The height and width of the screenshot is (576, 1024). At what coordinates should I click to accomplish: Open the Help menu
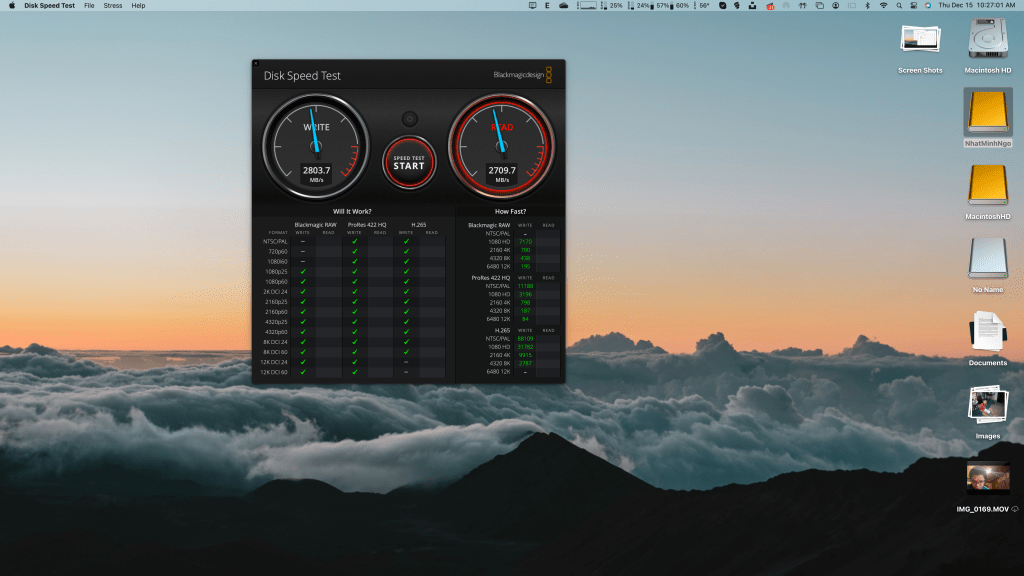point(138,6)
